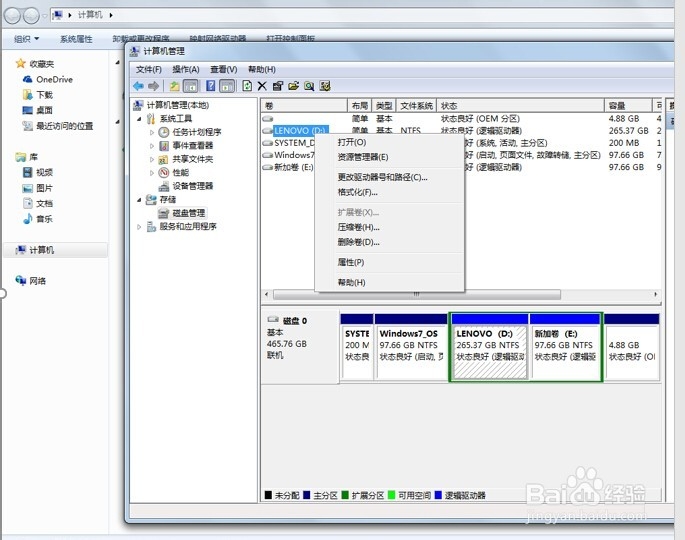Click the blue Help question mark icon

pyautogui.click(x=210, y=86)
